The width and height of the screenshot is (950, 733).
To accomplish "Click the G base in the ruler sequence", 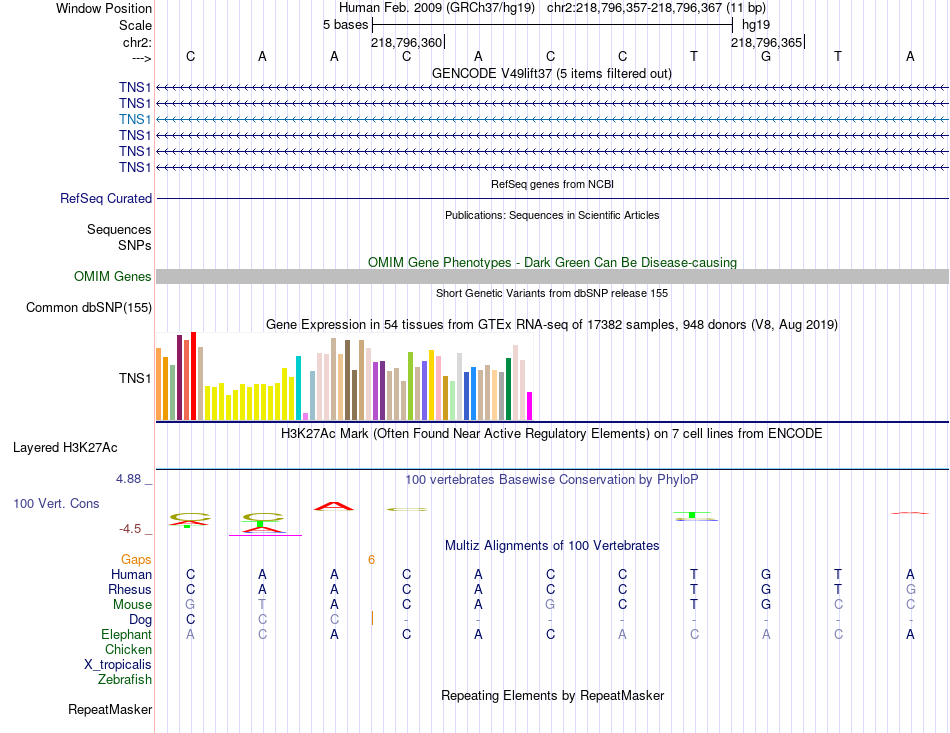I will click(766, 56).
